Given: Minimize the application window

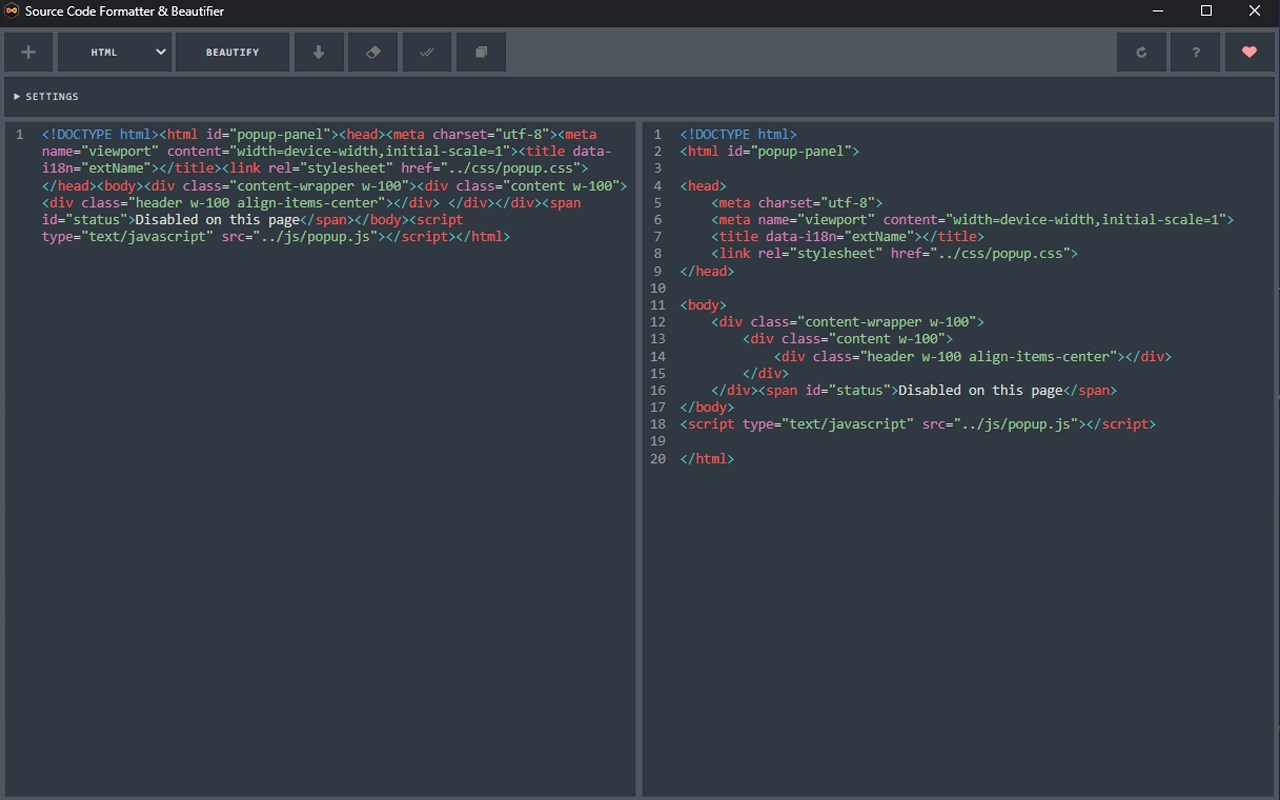Looking at the screenshot, I should [1158, 11].
